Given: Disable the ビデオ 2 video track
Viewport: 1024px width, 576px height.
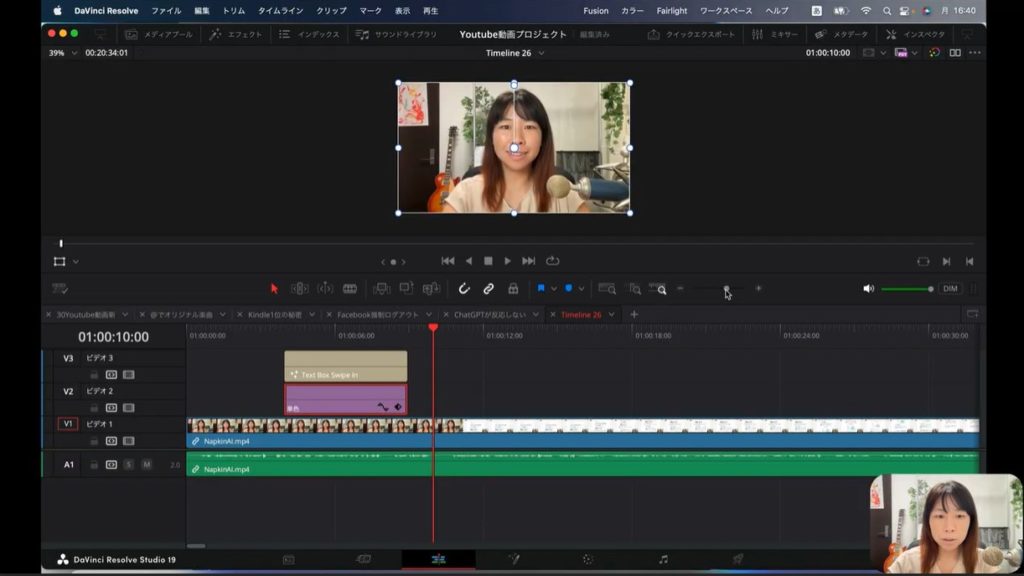Looking at the screenshot, I should pos(128,408).
